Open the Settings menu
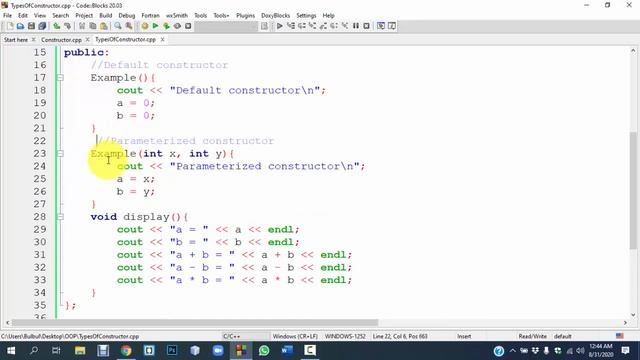640x360 pixels. tap(306, 16)
